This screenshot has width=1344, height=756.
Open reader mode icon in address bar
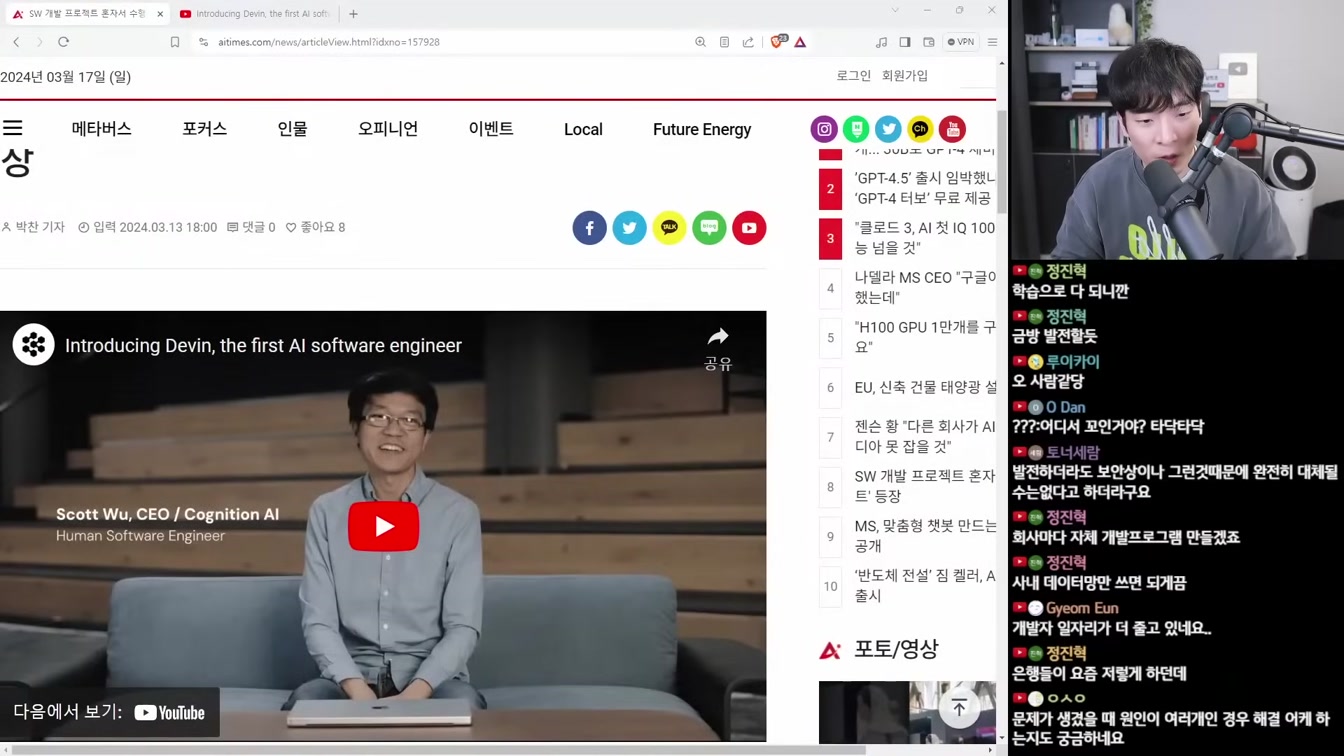point(724,42)
